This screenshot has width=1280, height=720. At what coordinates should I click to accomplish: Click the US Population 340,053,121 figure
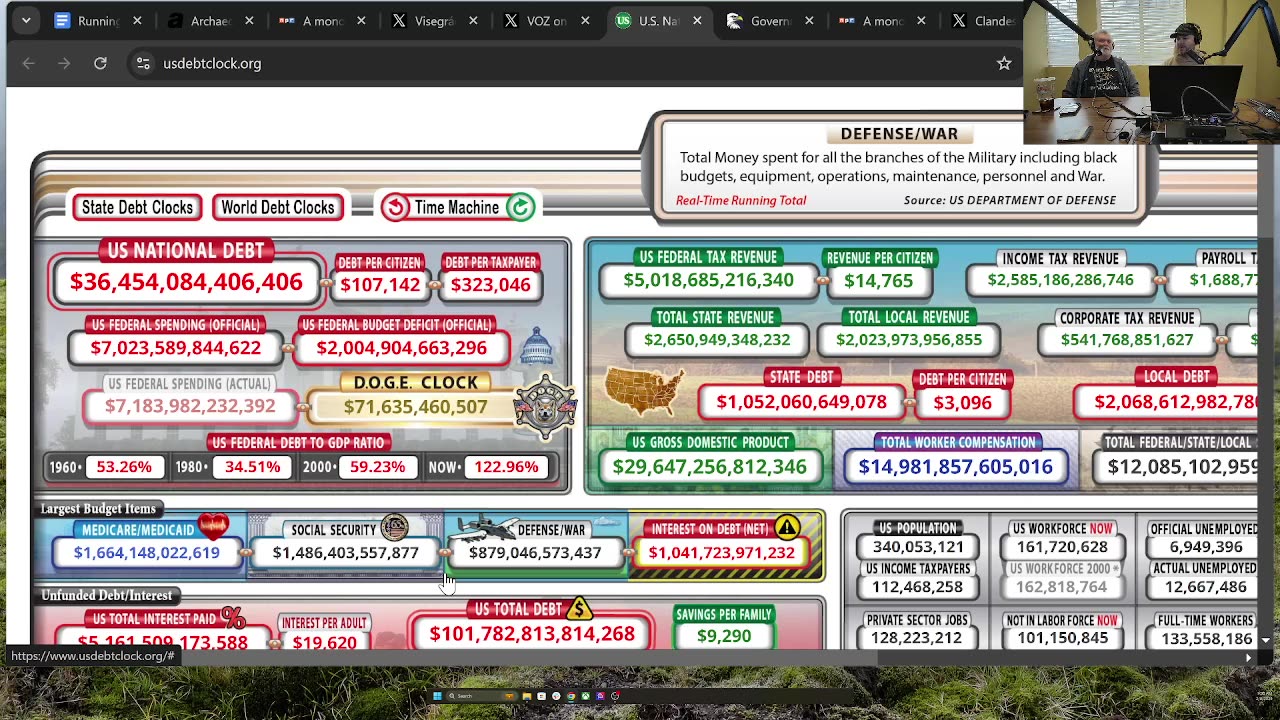pos(918,547)
